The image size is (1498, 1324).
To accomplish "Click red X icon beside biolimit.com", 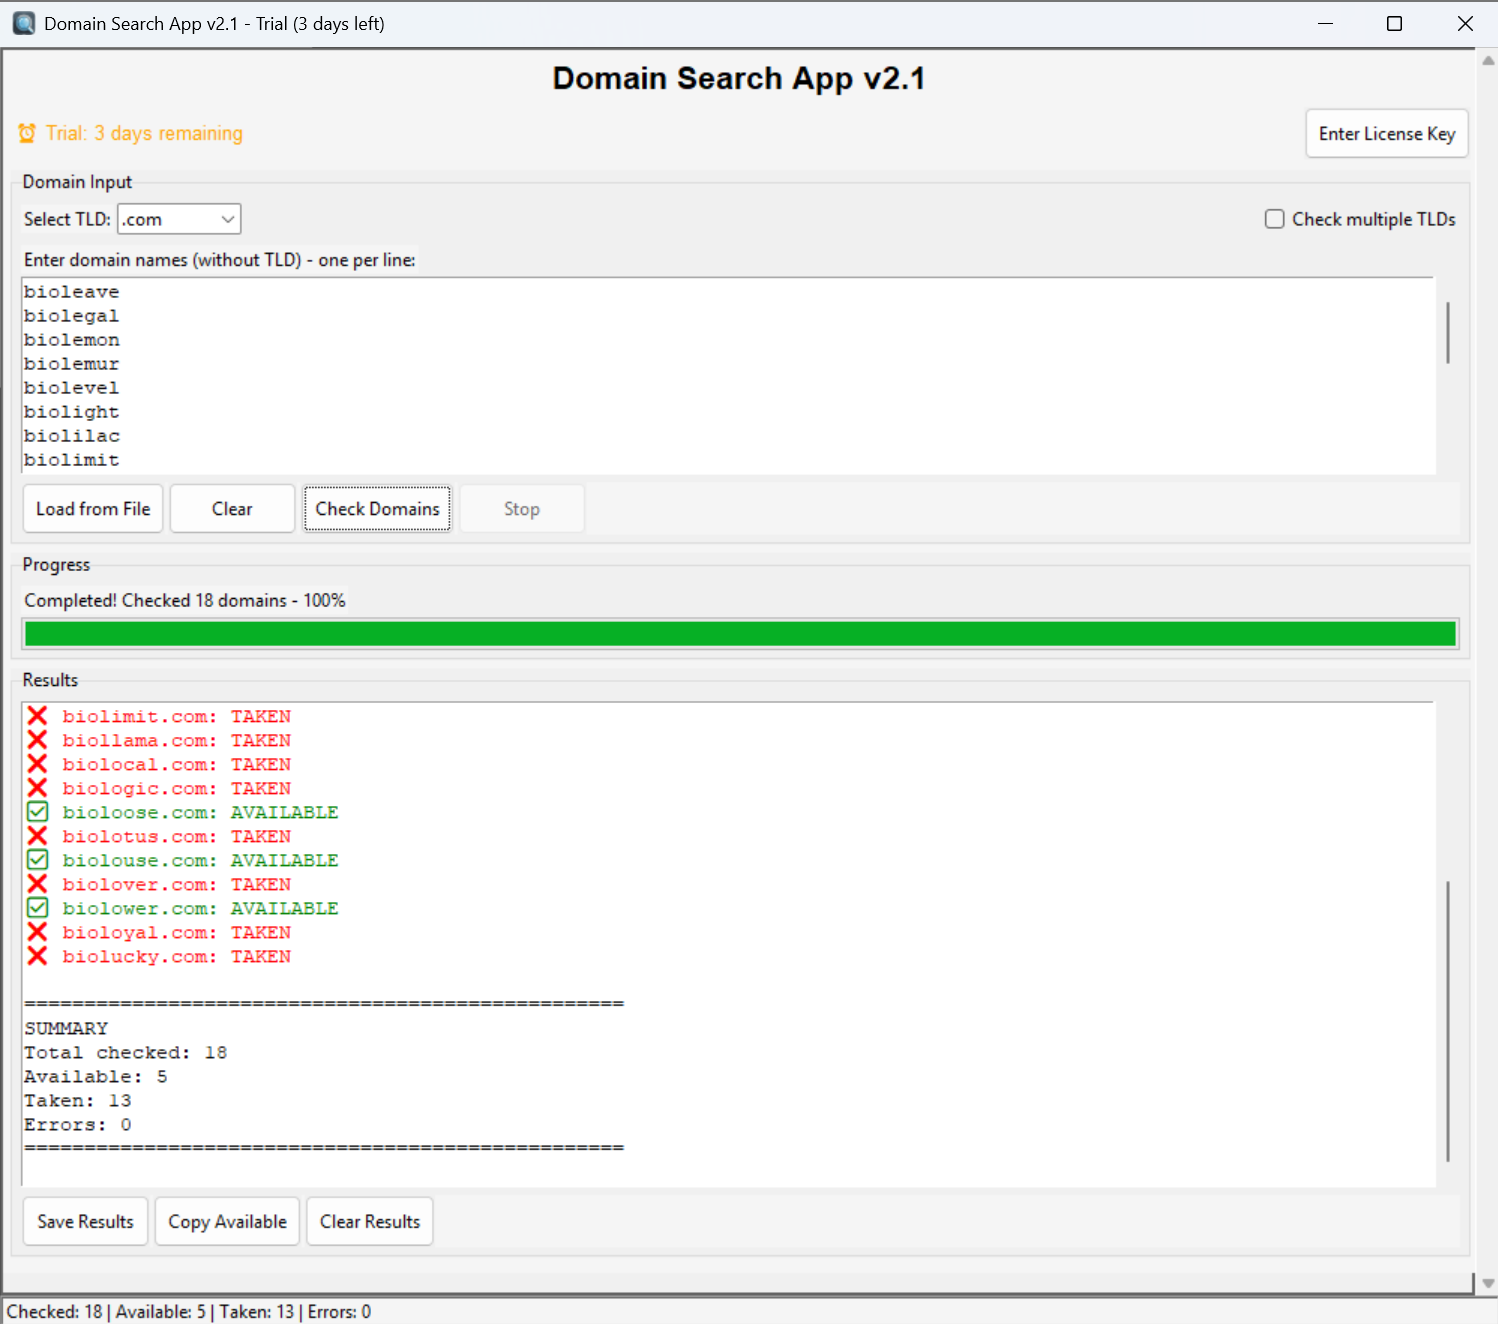I will 37,716.
